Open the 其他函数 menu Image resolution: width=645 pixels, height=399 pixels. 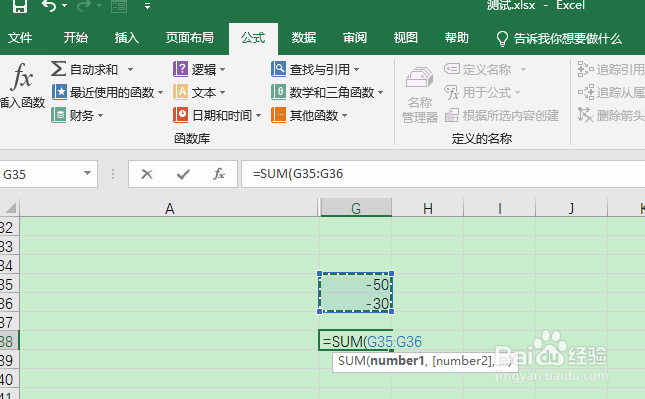tap(309, 115)
